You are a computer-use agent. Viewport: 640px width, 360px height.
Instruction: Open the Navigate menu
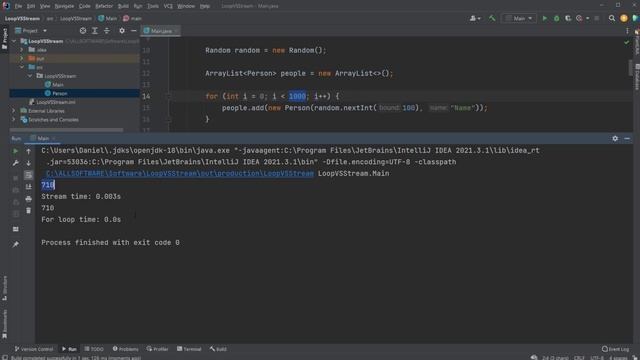[64, 6]
